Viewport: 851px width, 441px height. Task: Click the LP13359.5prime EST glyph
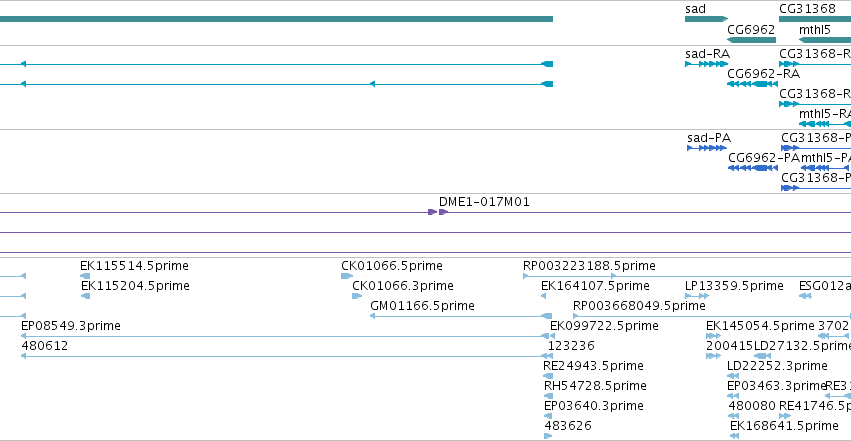[x=697, y=296]
